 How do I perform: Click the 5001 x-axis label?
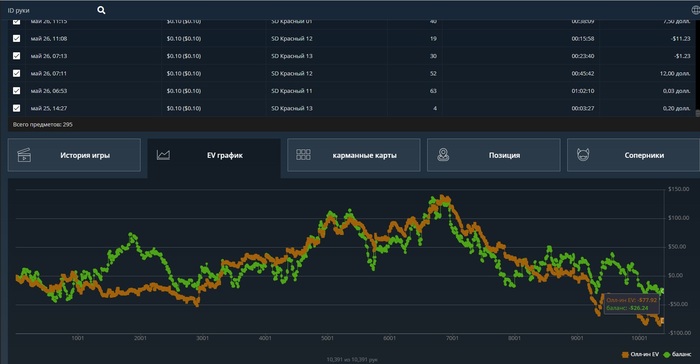point(327,338)
